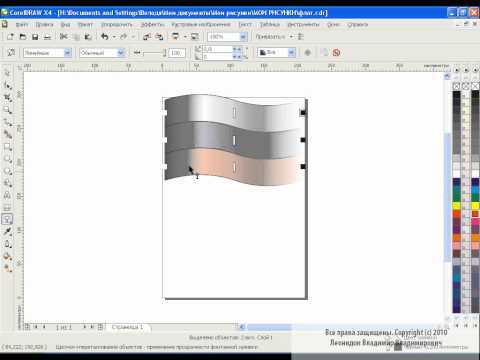Select the Страница 1 page tab
480x360 pixels.
coord(127,327)
